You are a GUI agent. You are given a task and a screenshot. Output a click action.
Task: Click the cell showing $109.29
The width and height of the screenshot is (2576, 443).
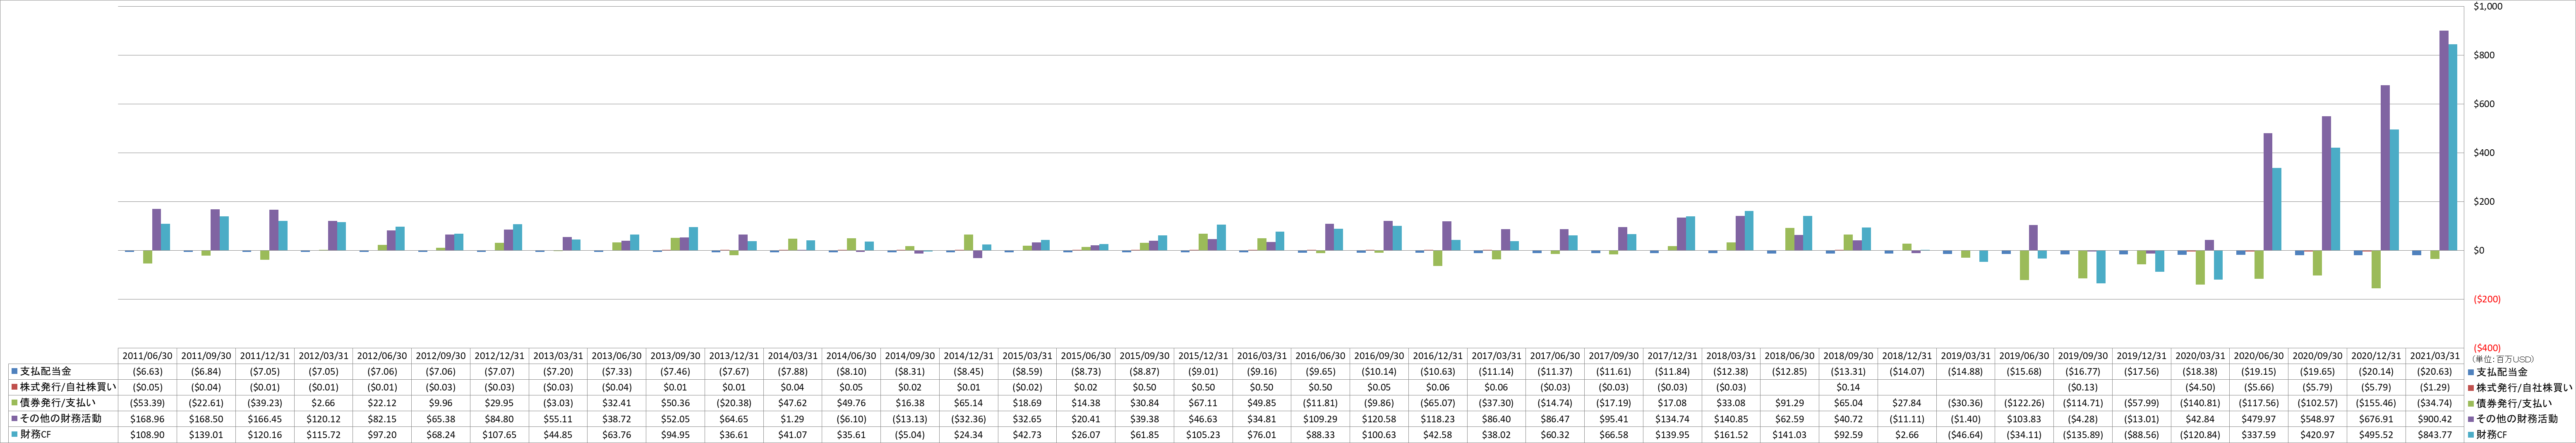coord(1320,419)
